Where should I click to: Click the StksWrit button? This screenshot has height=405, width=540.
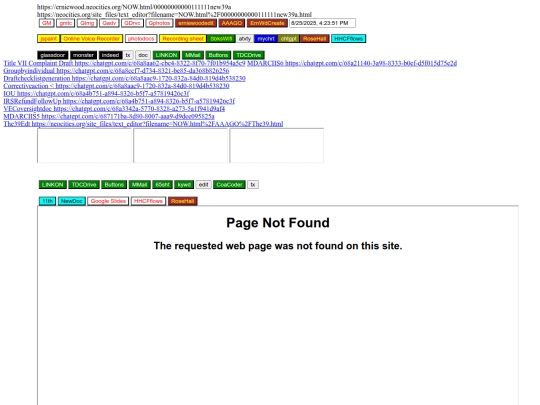[221, 39]
